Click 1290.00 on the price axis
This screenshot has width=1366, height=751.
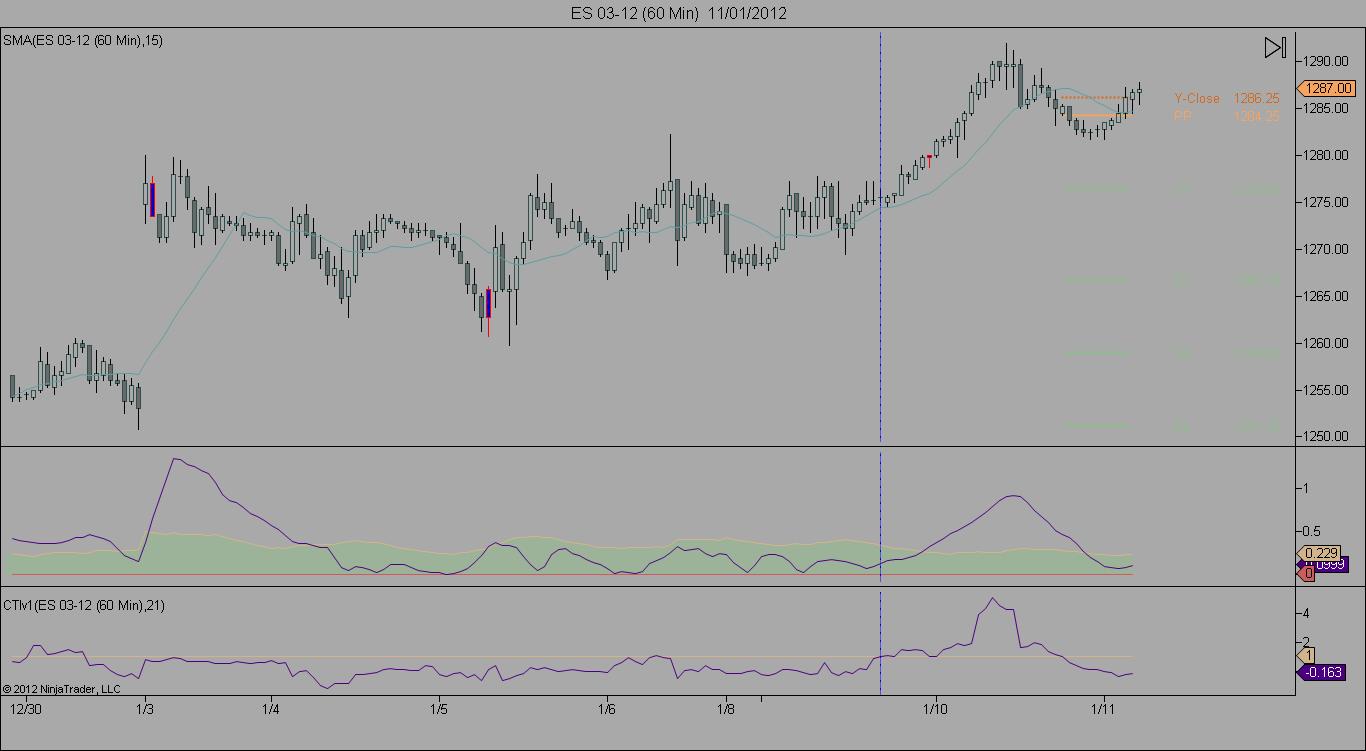pyautogui.click(x=1326, y=61)
